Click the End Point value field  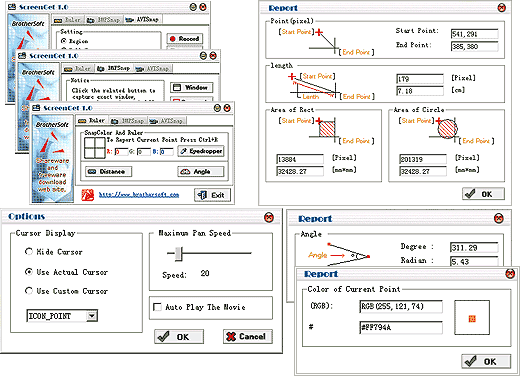coord(475,47)
